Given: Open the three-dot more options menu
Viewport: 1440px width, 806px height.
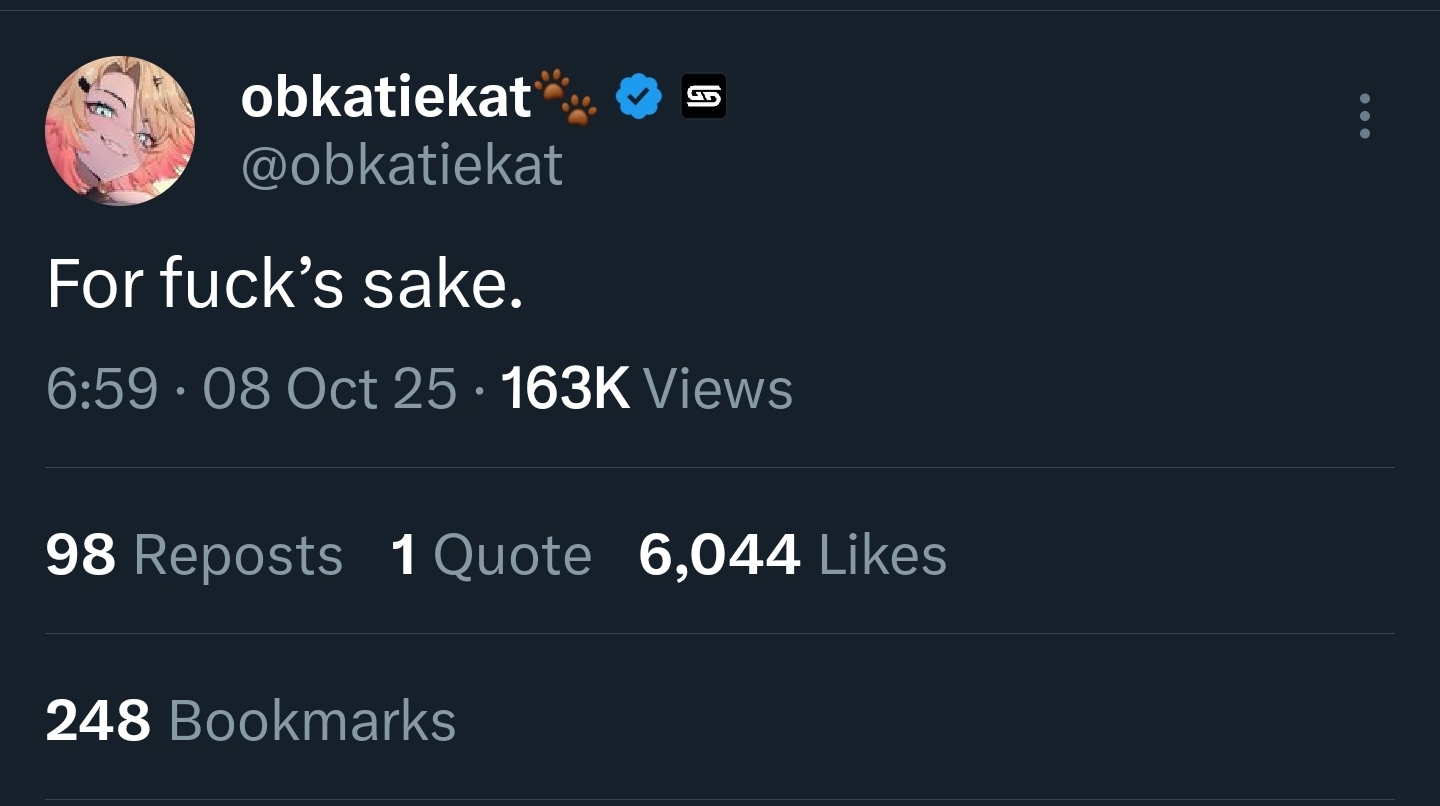Looking at the screenshot, I should click(1364, 117).
